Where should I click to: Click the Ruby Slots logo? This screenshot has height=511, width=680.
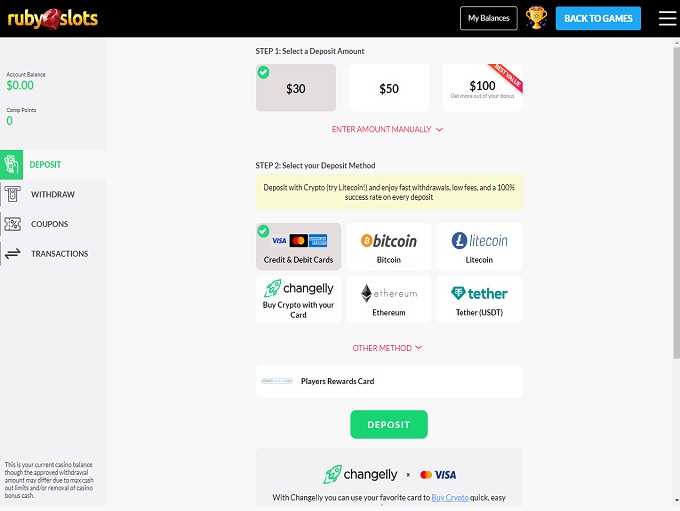point(53,17)
